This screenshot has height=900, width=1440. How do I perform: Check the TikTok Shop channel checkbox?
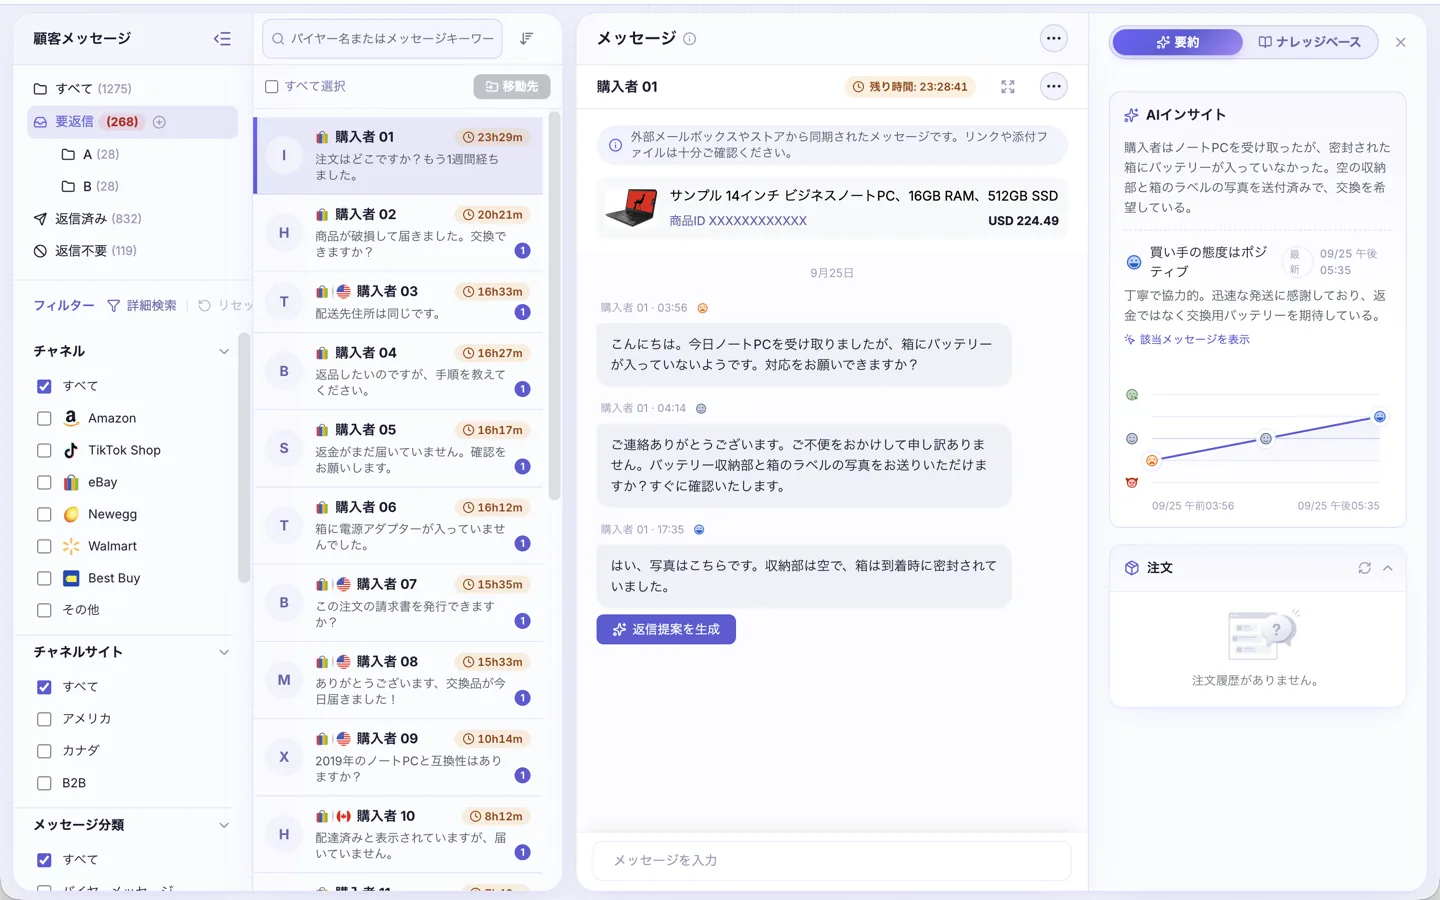pyautogui.click(x=44, y=450)
